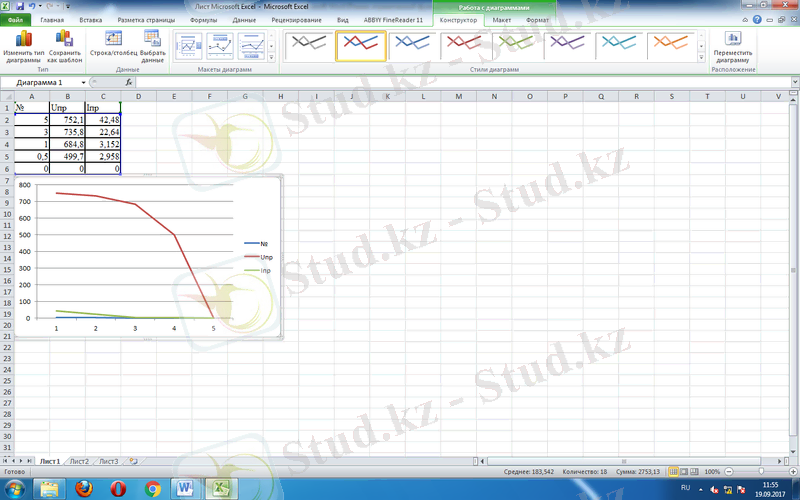Image resolution: width=800 pixels, height=500 pixels.
Task: Click the zoom in plus button
Action: click(793, 472)
